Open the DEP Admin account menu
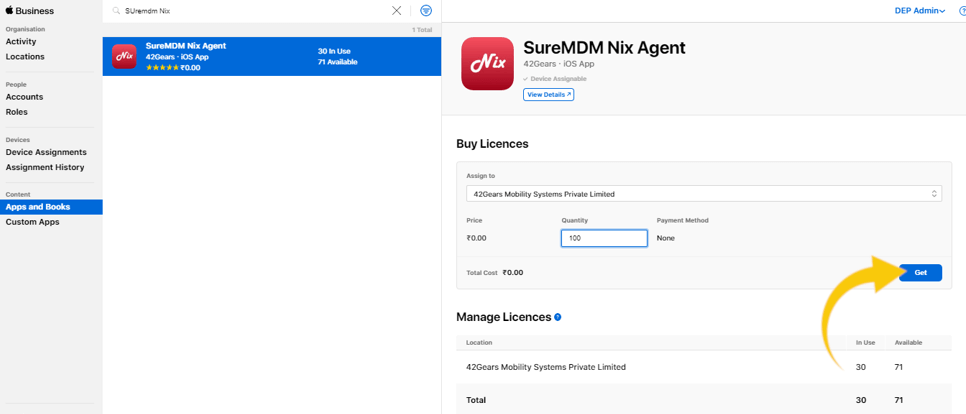966x414 pixels. [920, 10]
